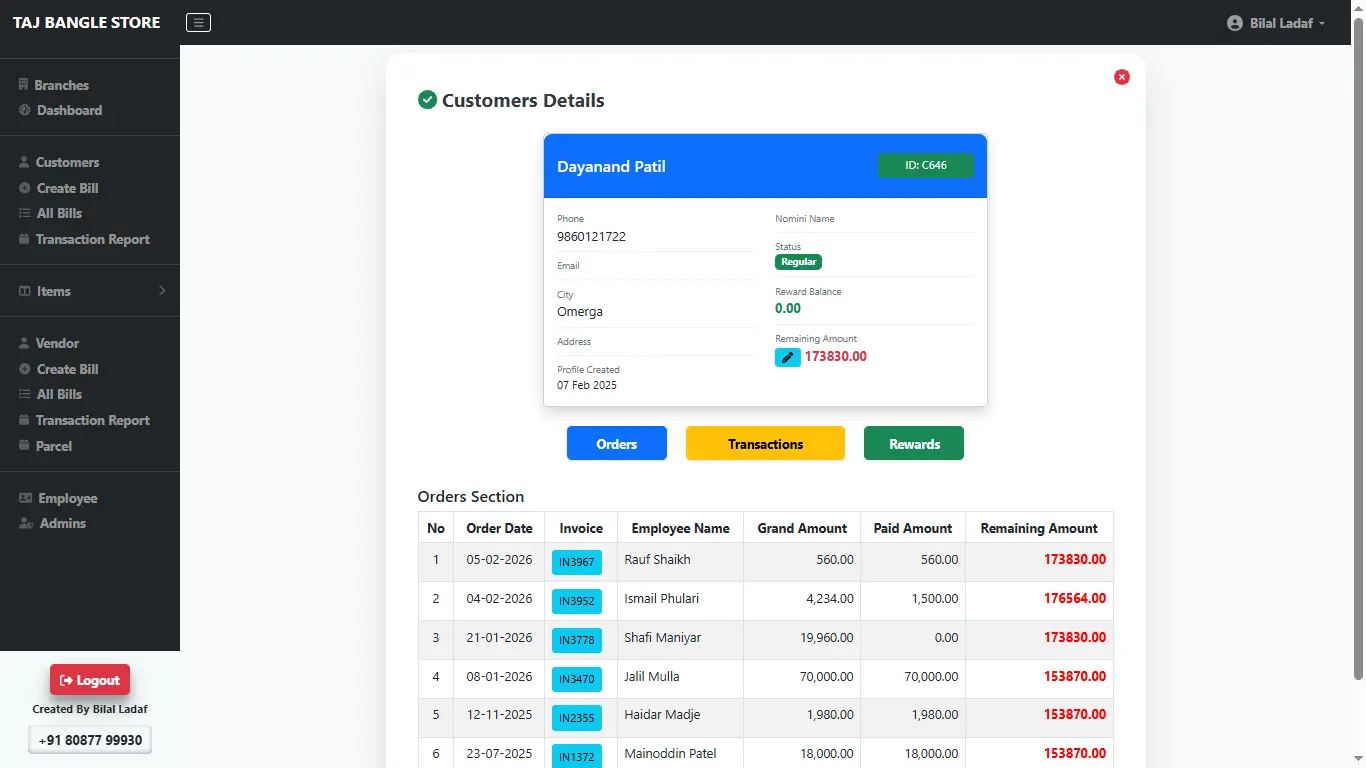Open the Customers section icon in sidebar
This screenshot has height=768, width=1366.
click(x=23, y=162)
